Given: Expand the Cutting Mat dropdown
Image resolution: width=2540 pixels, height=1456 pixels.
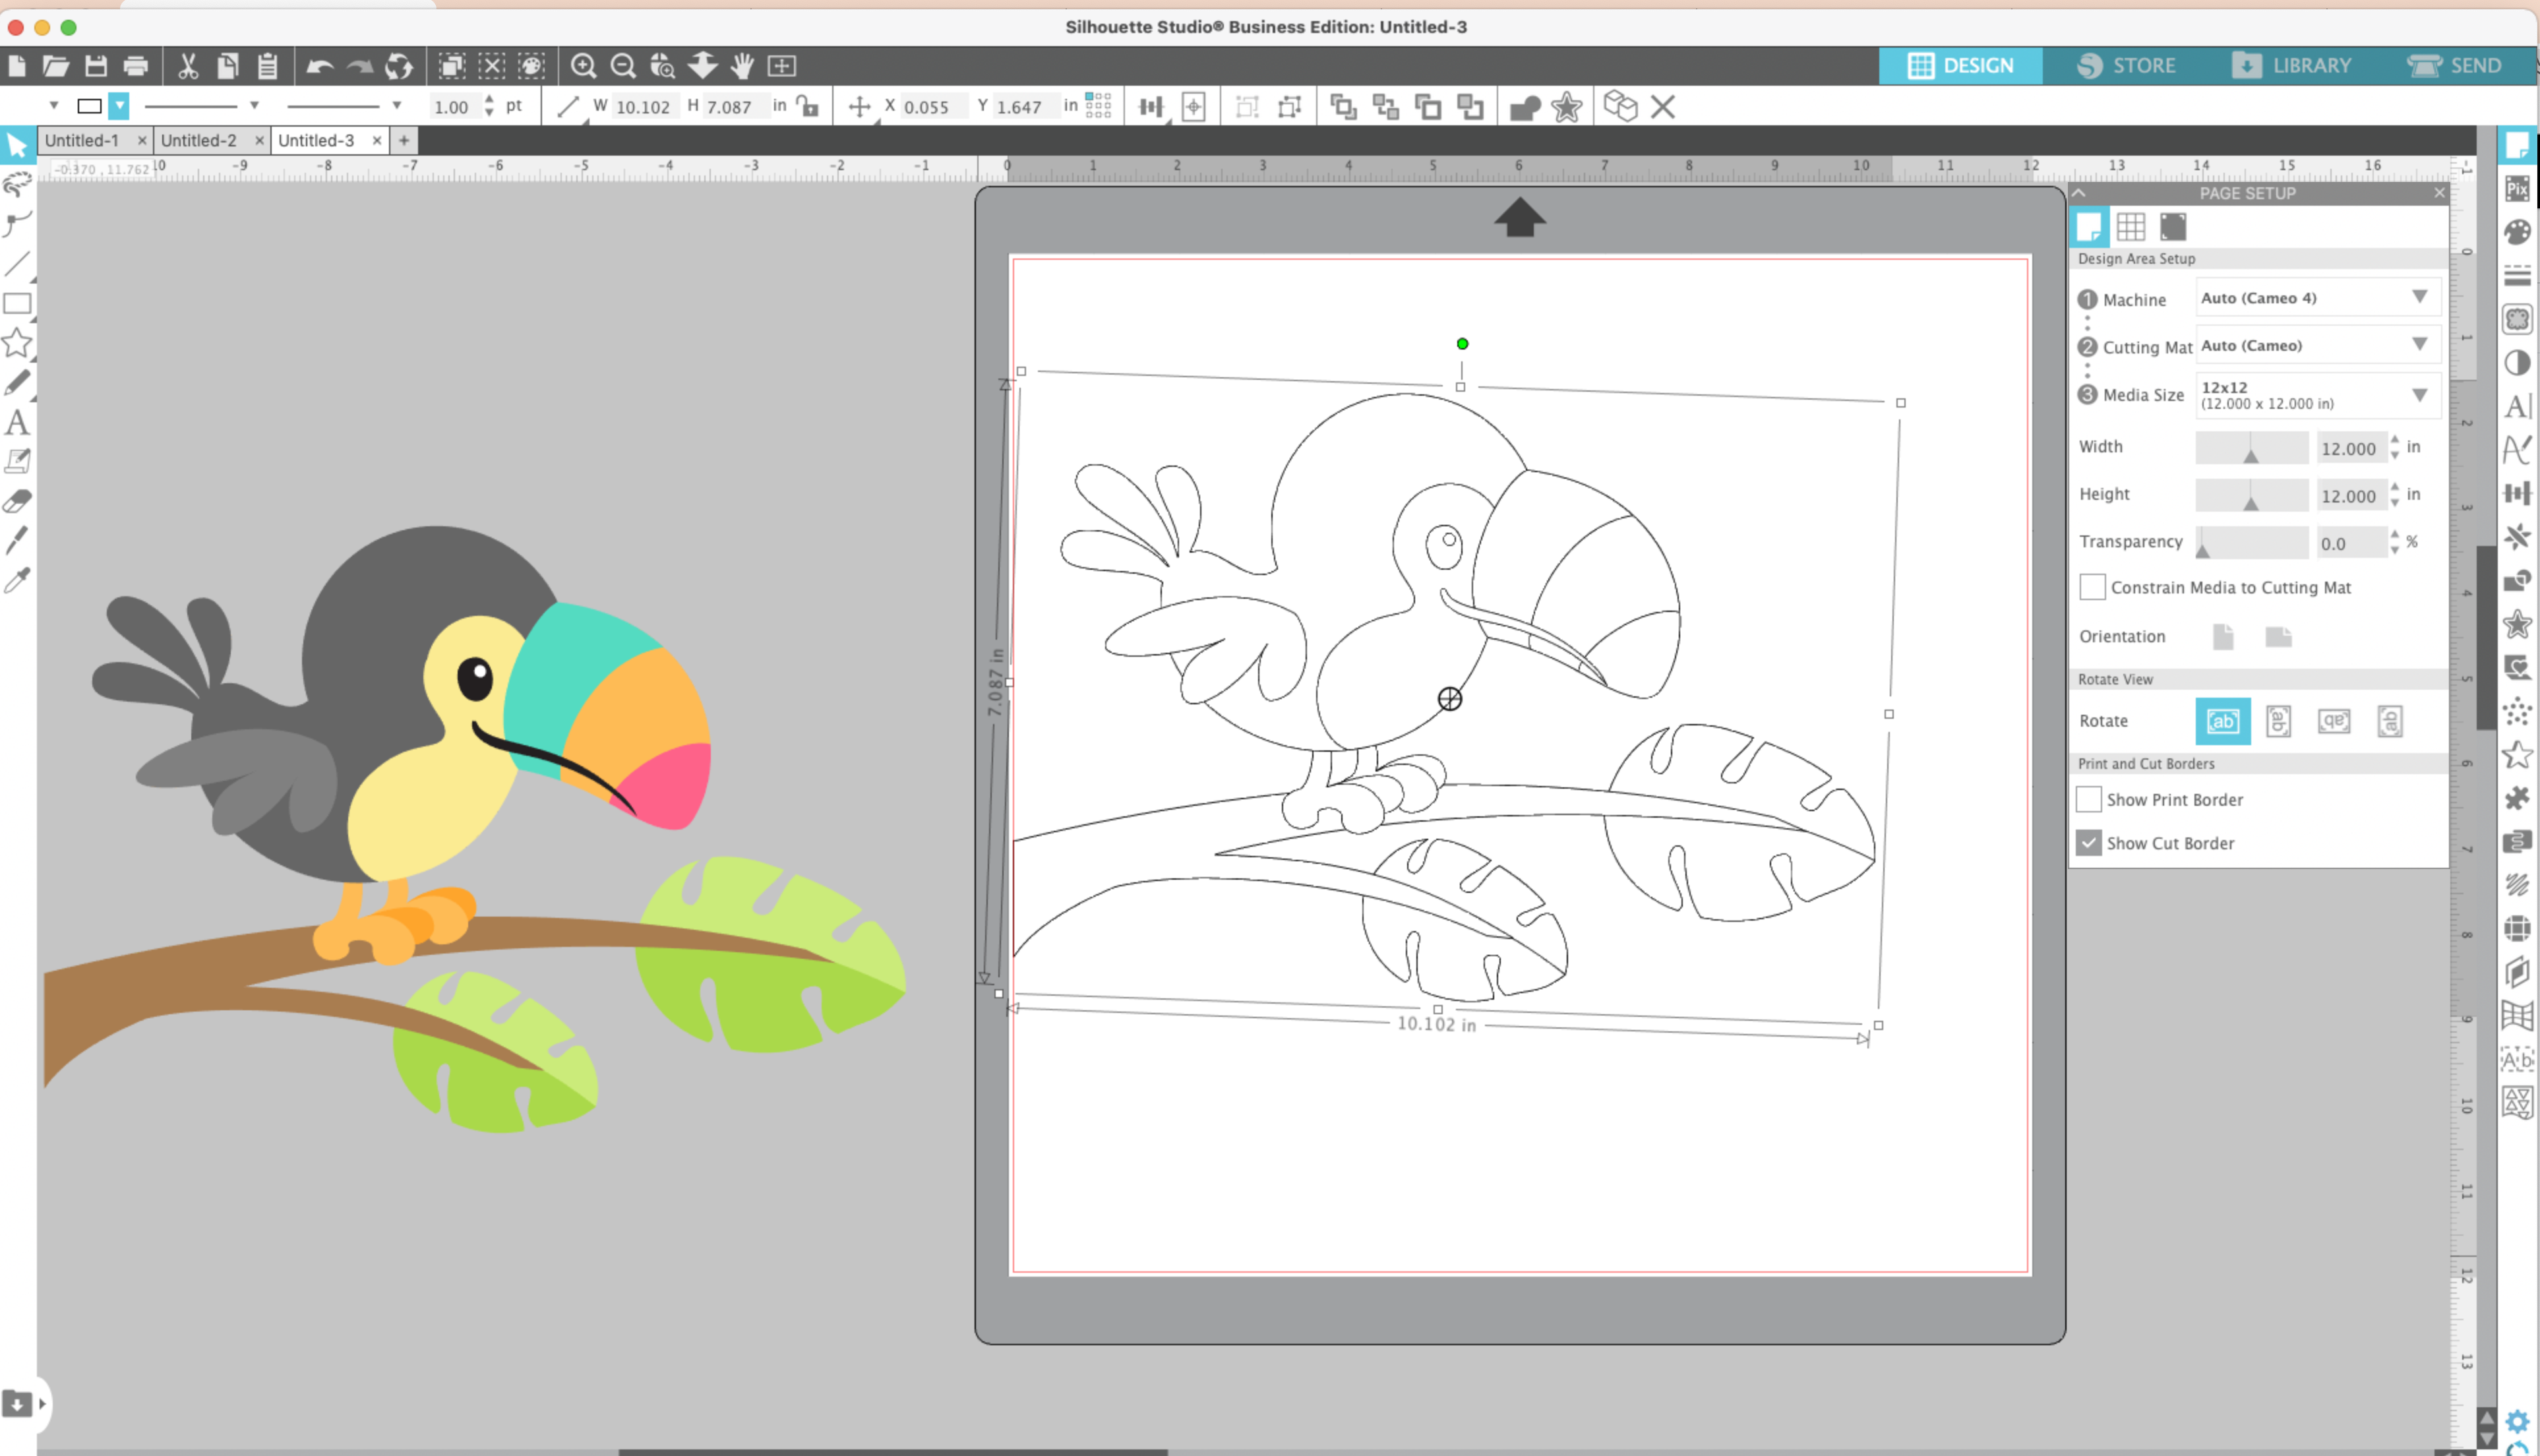Looking at the screenshot, I should pyautogui.click(x=2316, y=345).
